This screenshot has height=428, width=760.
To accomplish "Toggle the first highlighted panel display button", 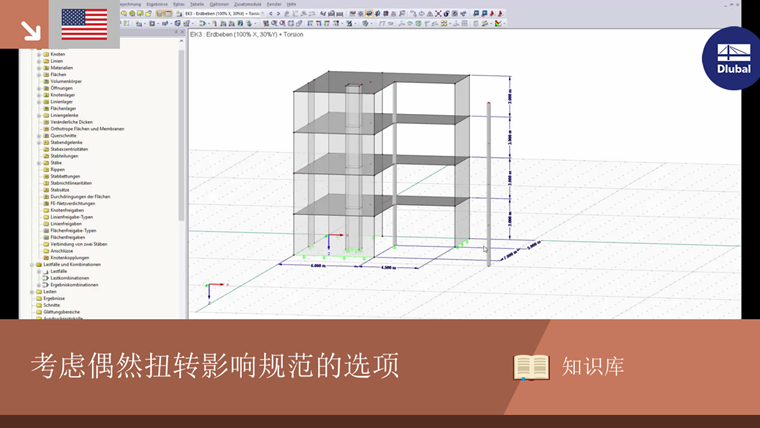I will tap(159, 14).
